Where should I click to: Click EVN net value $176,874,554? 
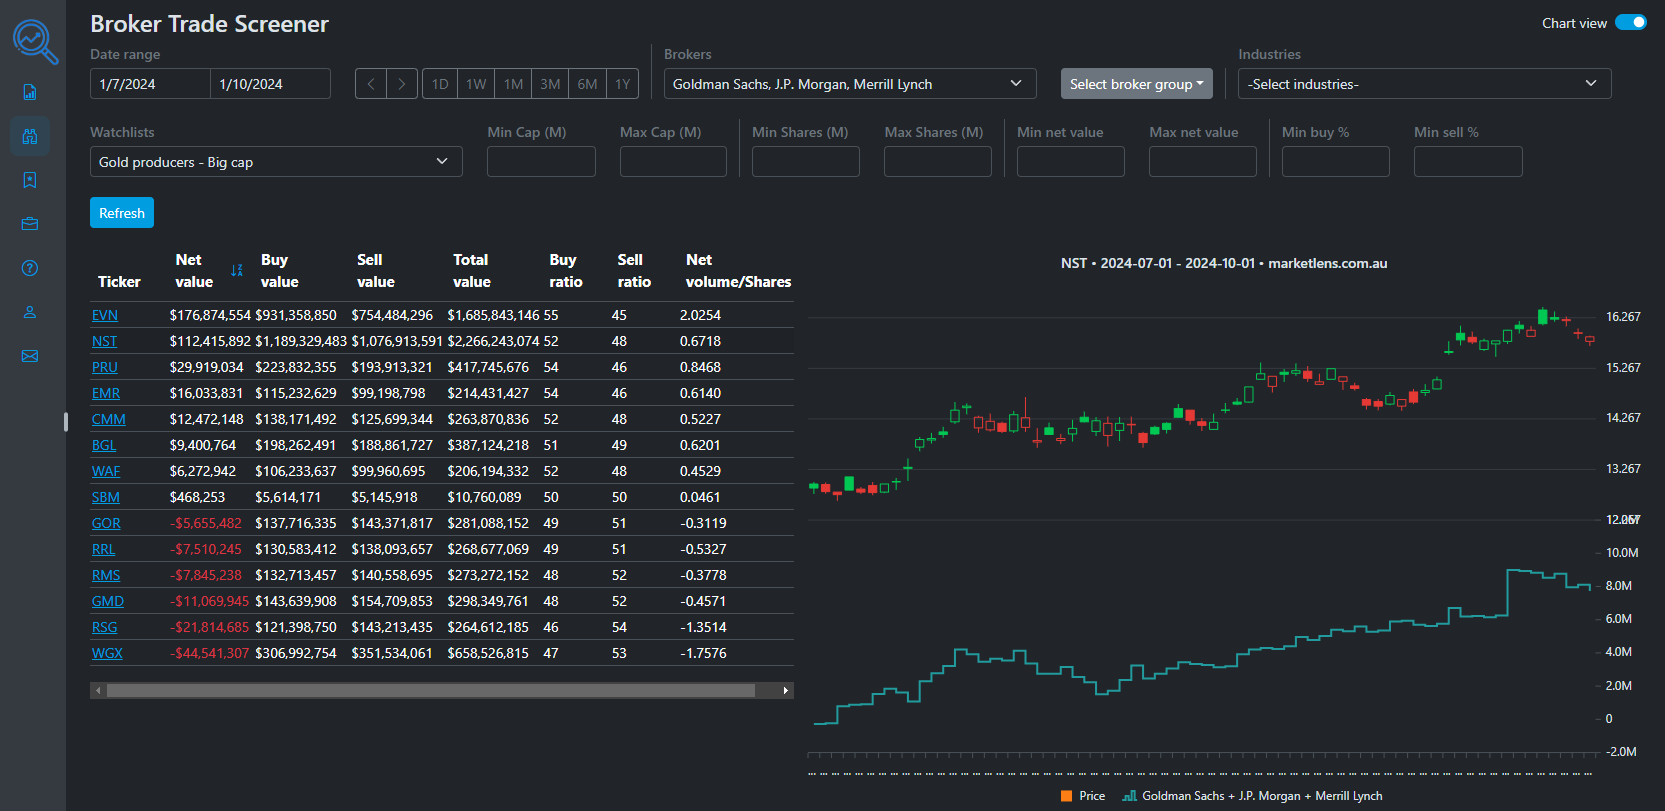pyautogui.click(x=210, y=315)
